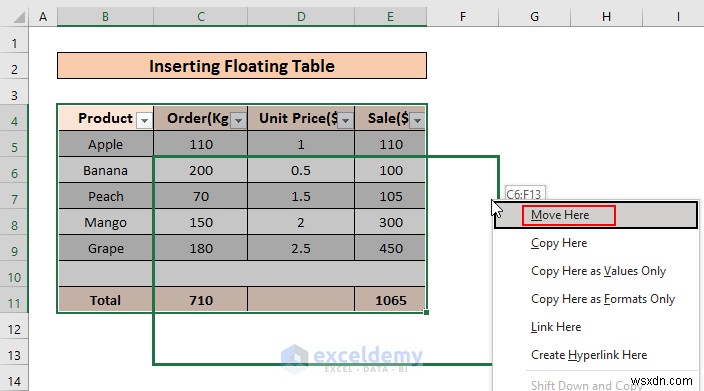Click Banana's sale value 100
This screenshot has width=704, height=391.
coord(391,170)
